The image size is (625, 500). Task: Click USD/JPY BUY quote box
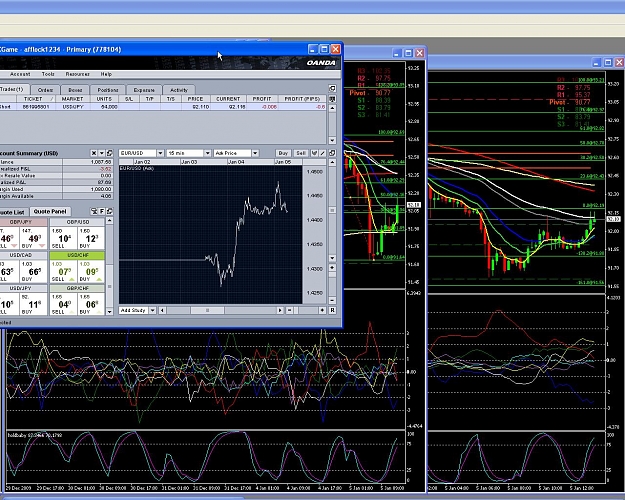34,305
